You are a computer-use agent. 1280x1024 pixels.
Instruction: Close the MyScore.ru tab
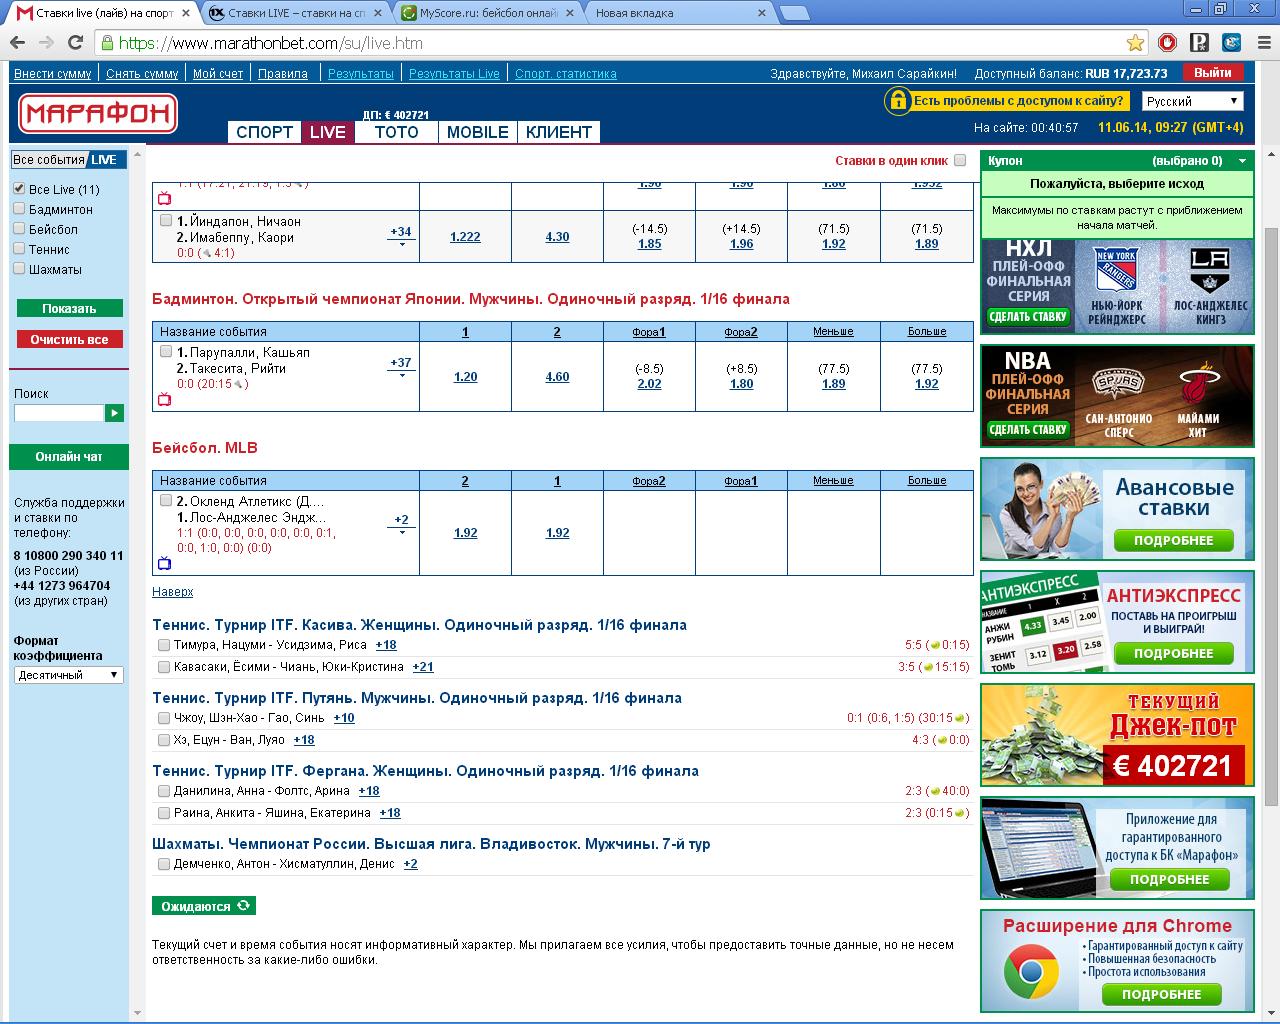click(571, 13)
